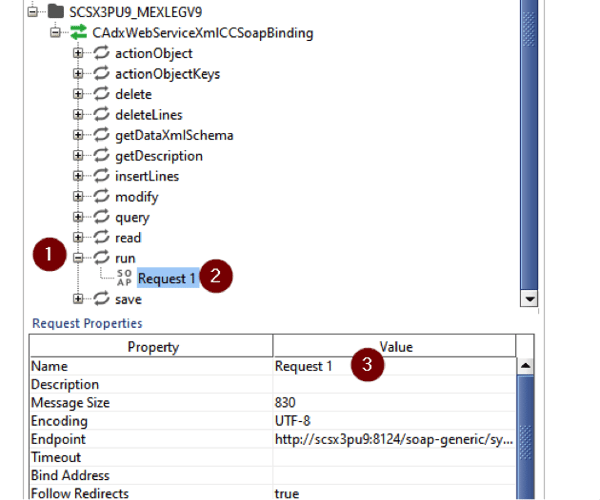Click the Value column header
This screenshot has height=500, width=600.
pyautogui.click(x=395, y=347)
